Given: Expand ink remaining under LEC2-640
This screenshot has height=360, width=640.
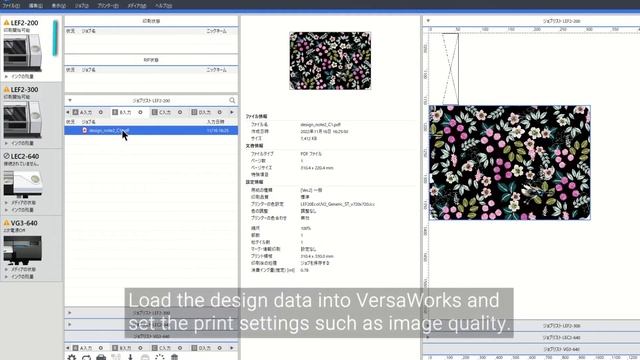Looking at the screenshot, I should [6, 210].
